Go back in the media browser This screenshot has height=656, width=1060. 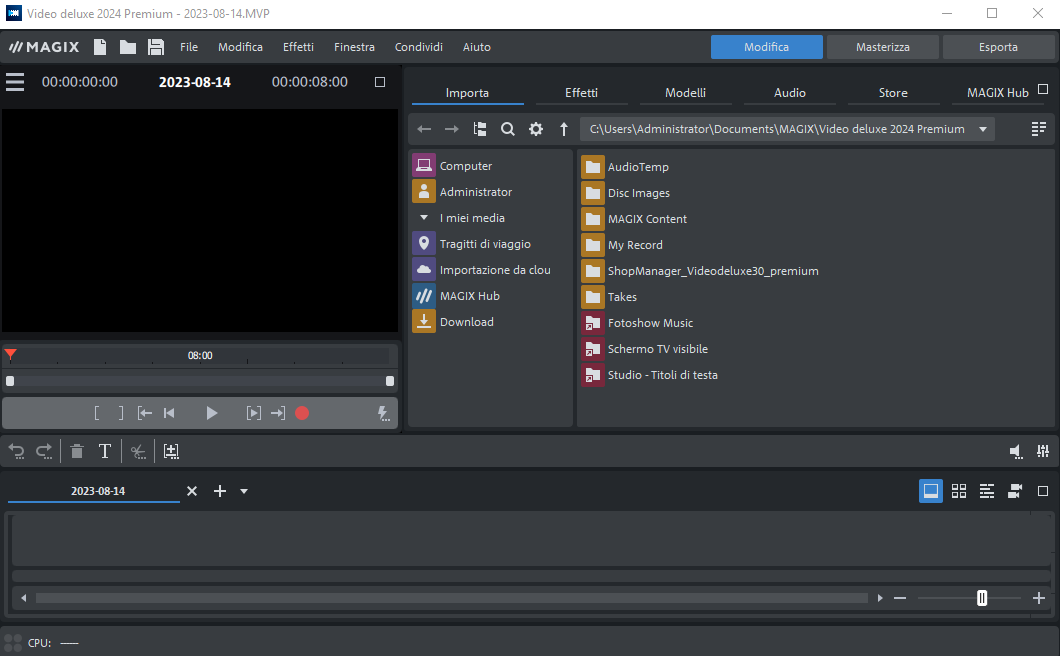[424, 129]
